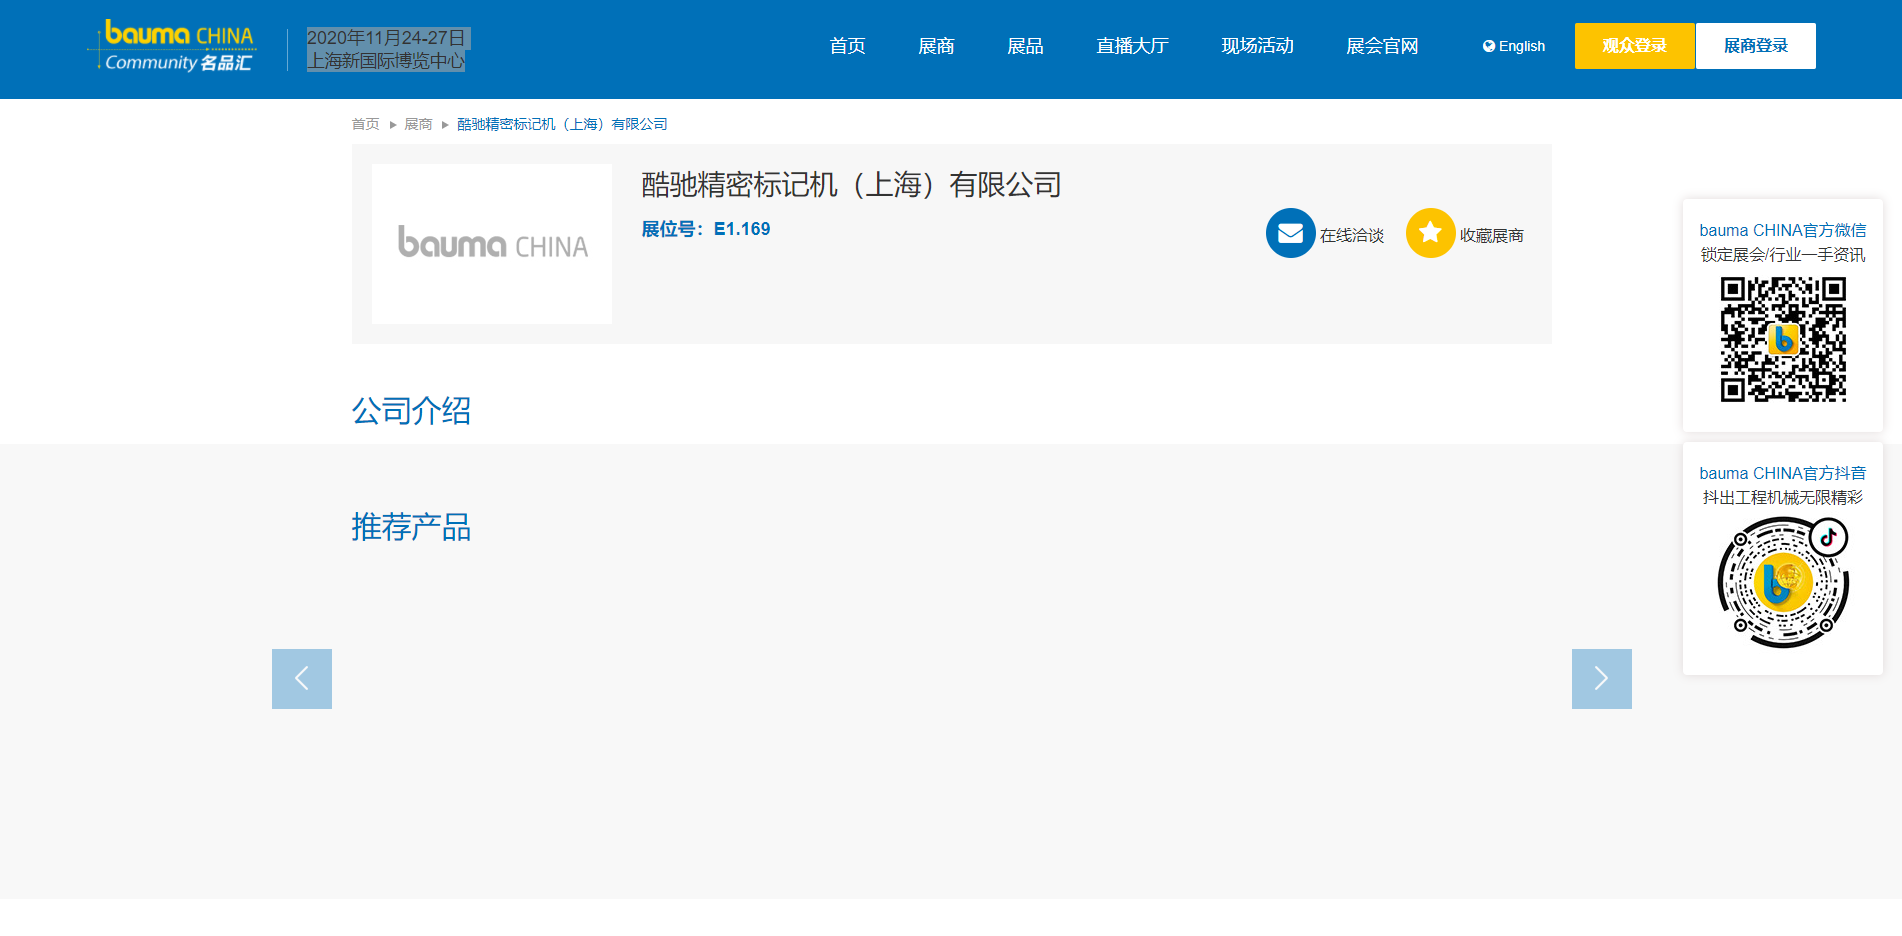Image resolution: width=1902 pixels, height=936 pixels.
Task: Click the 观众登录 button
Action: (1634, 46)
